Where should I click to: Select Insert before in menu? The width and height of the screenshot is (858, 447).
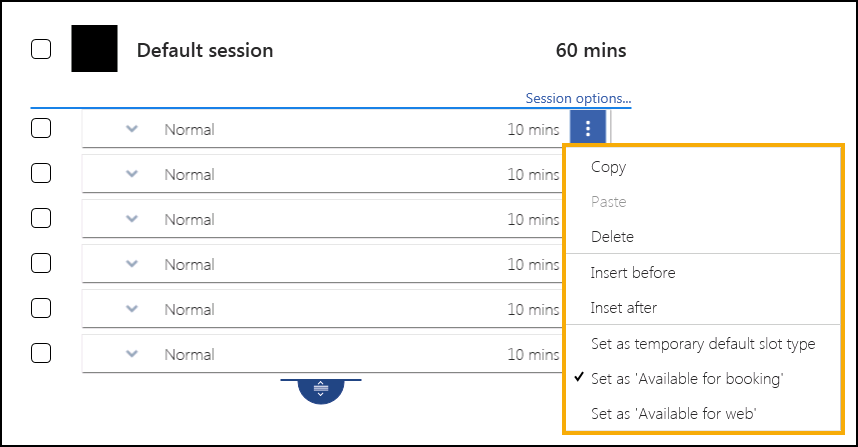632,272
